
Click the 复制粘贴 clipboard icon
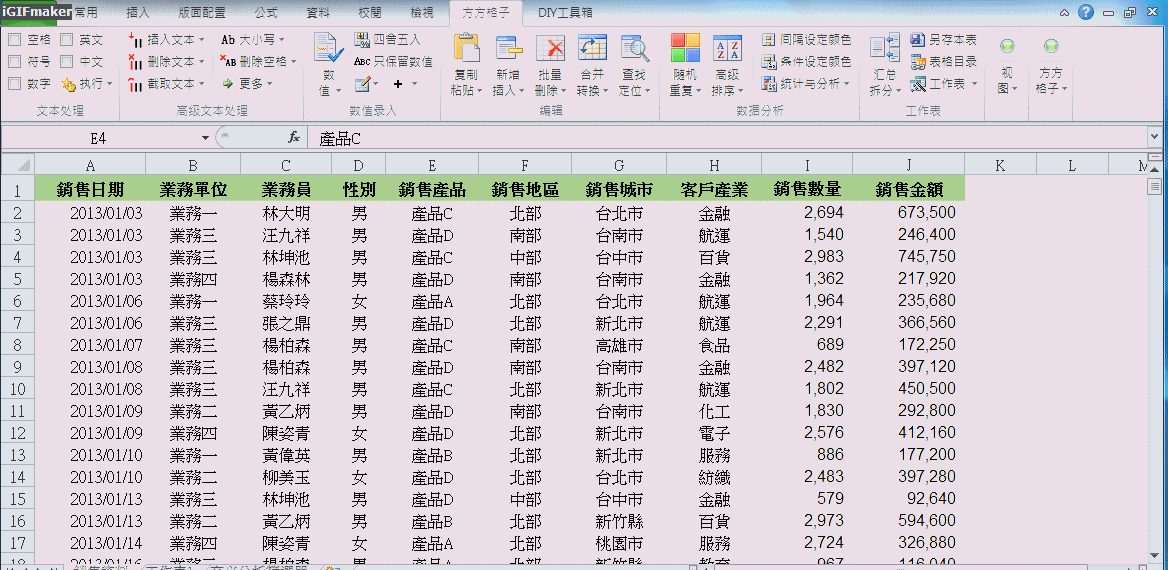click(466, 49)
